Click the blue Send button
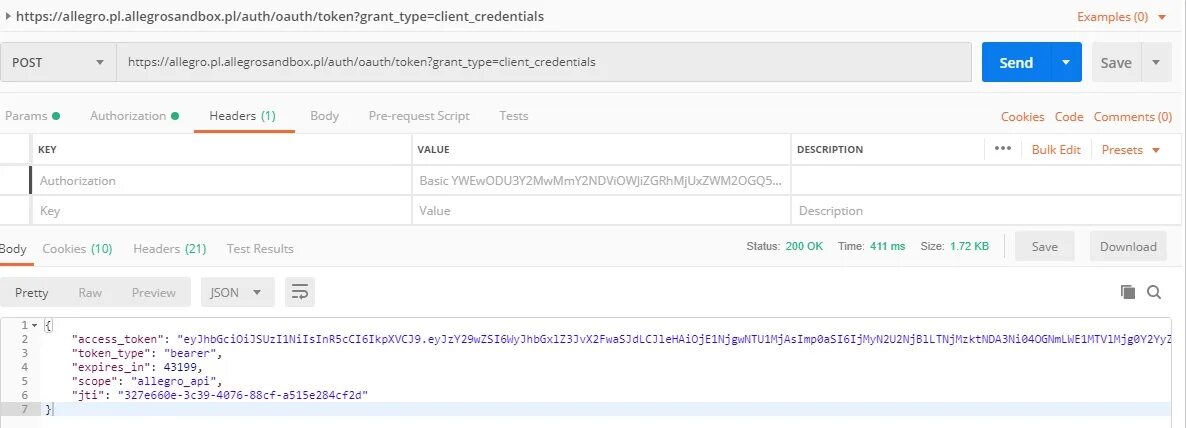 pyautogui.click(x=1015, y=62)
